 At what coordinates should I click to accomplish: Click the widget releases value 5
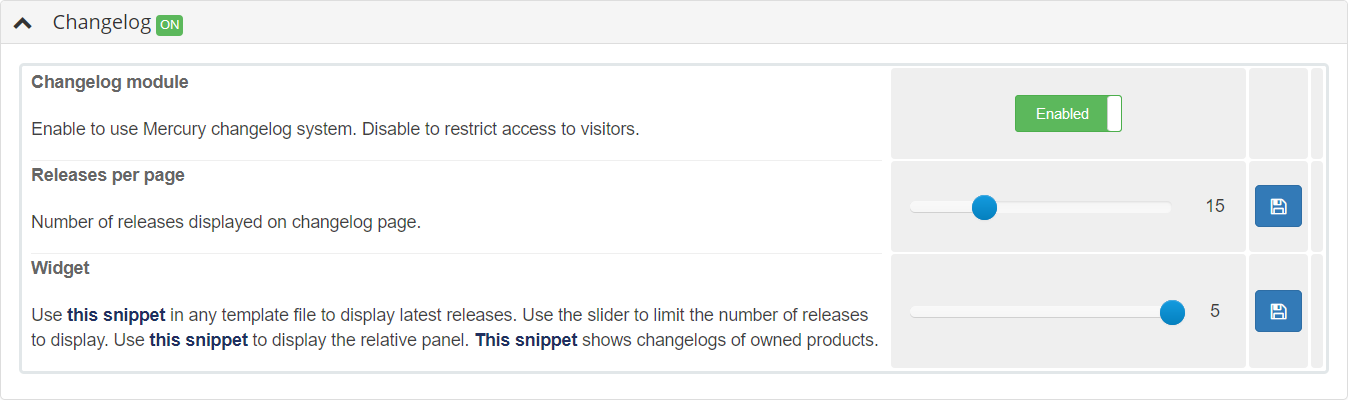pyautogui.click(x=1215, y=311)
